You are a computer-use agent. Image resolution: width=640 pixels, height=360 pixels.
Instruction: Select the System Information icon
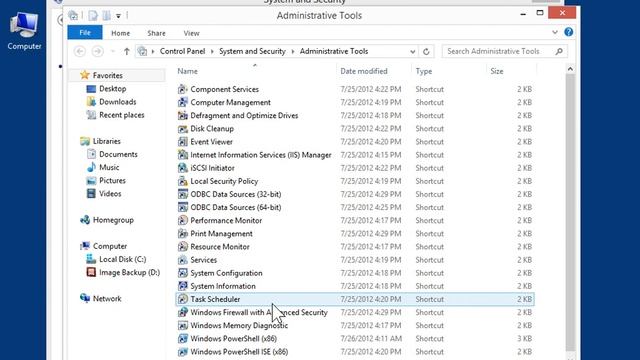coord(182,286)
